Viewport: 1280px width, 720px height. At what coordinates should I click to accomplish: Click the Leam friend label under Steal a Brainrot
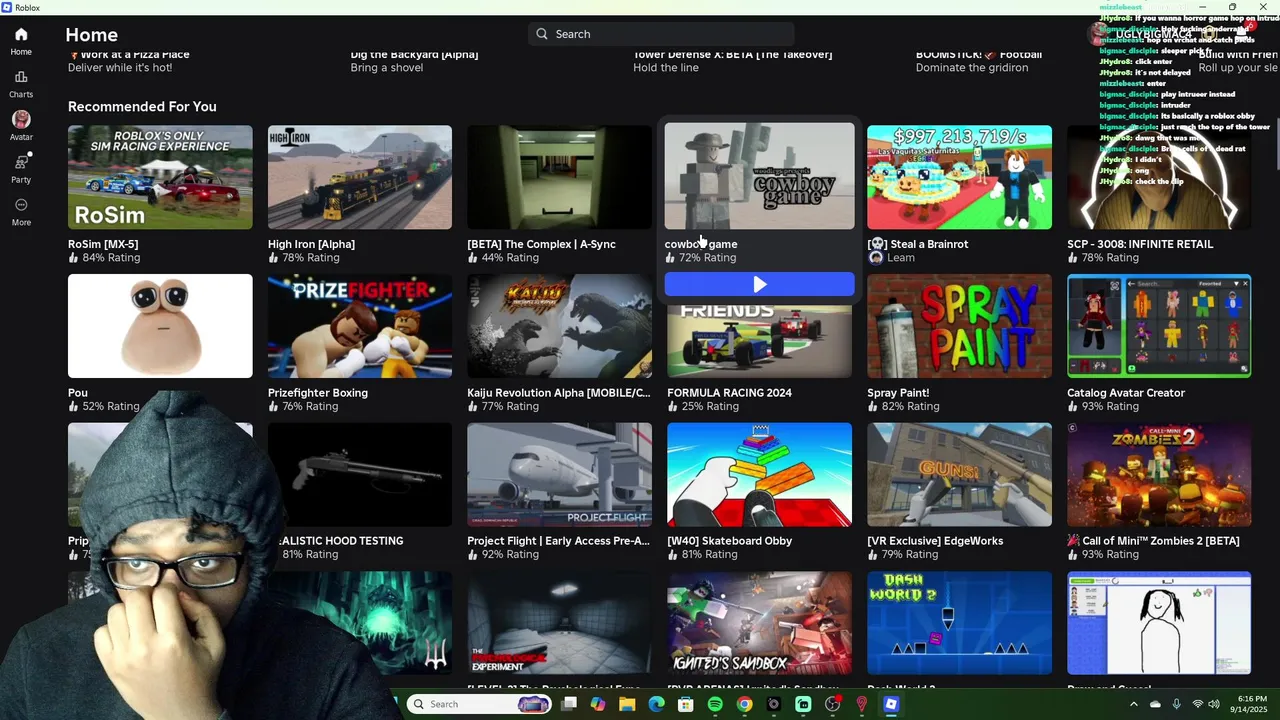tap(891, 258)
